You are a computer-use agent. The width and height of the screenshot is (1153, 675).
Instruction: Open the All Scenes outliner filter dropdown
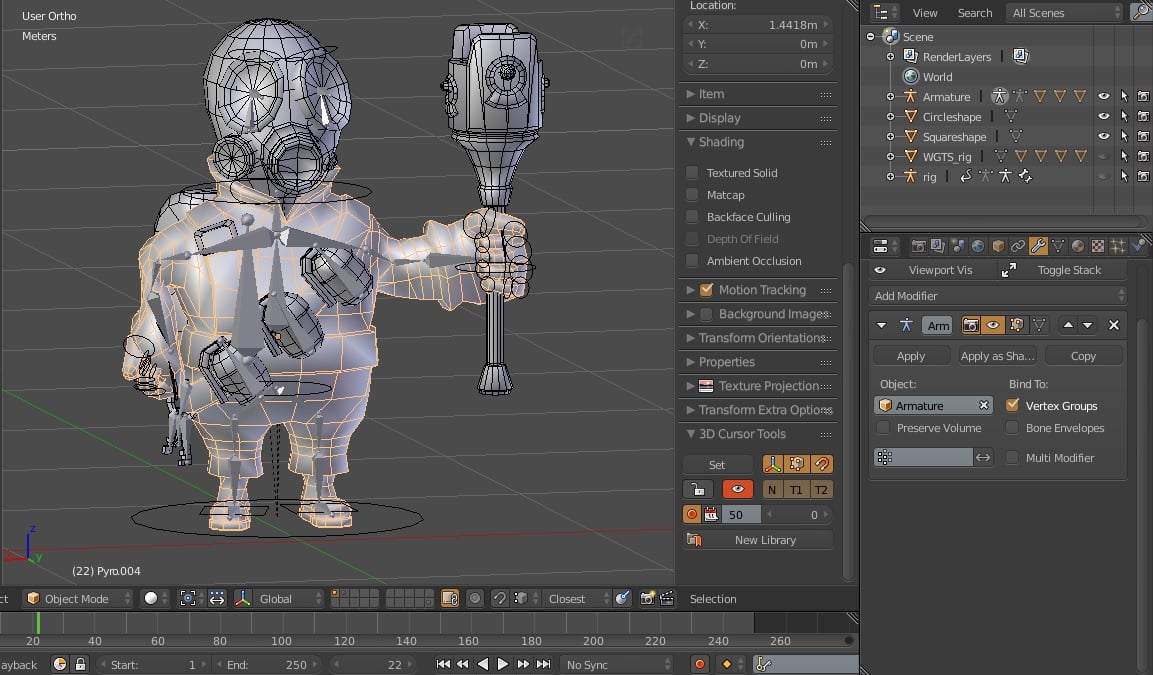click(1065, 12)
